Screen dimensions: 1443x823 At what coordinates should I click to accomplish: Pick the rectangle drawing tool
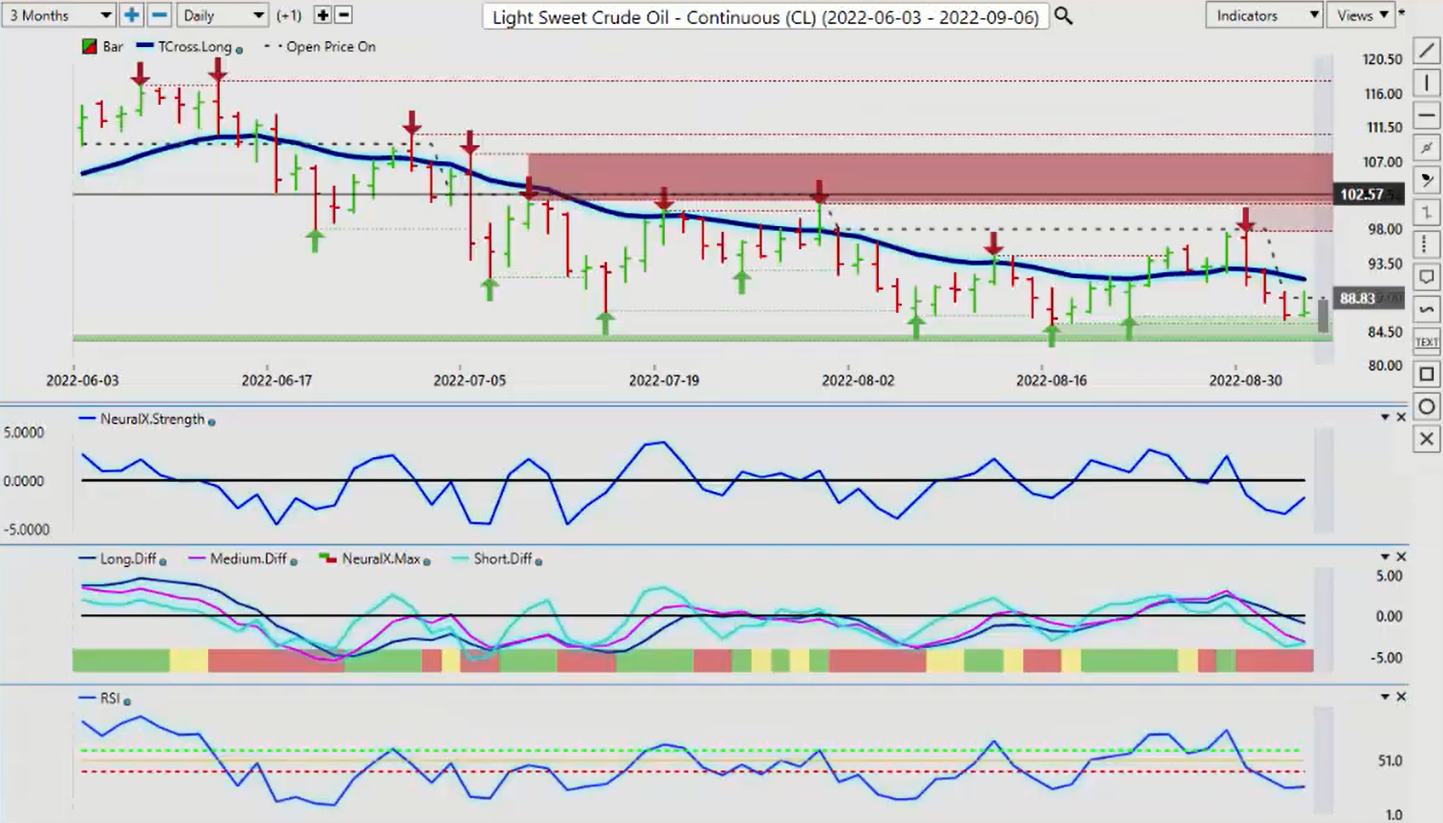(x=1426, y=374)
